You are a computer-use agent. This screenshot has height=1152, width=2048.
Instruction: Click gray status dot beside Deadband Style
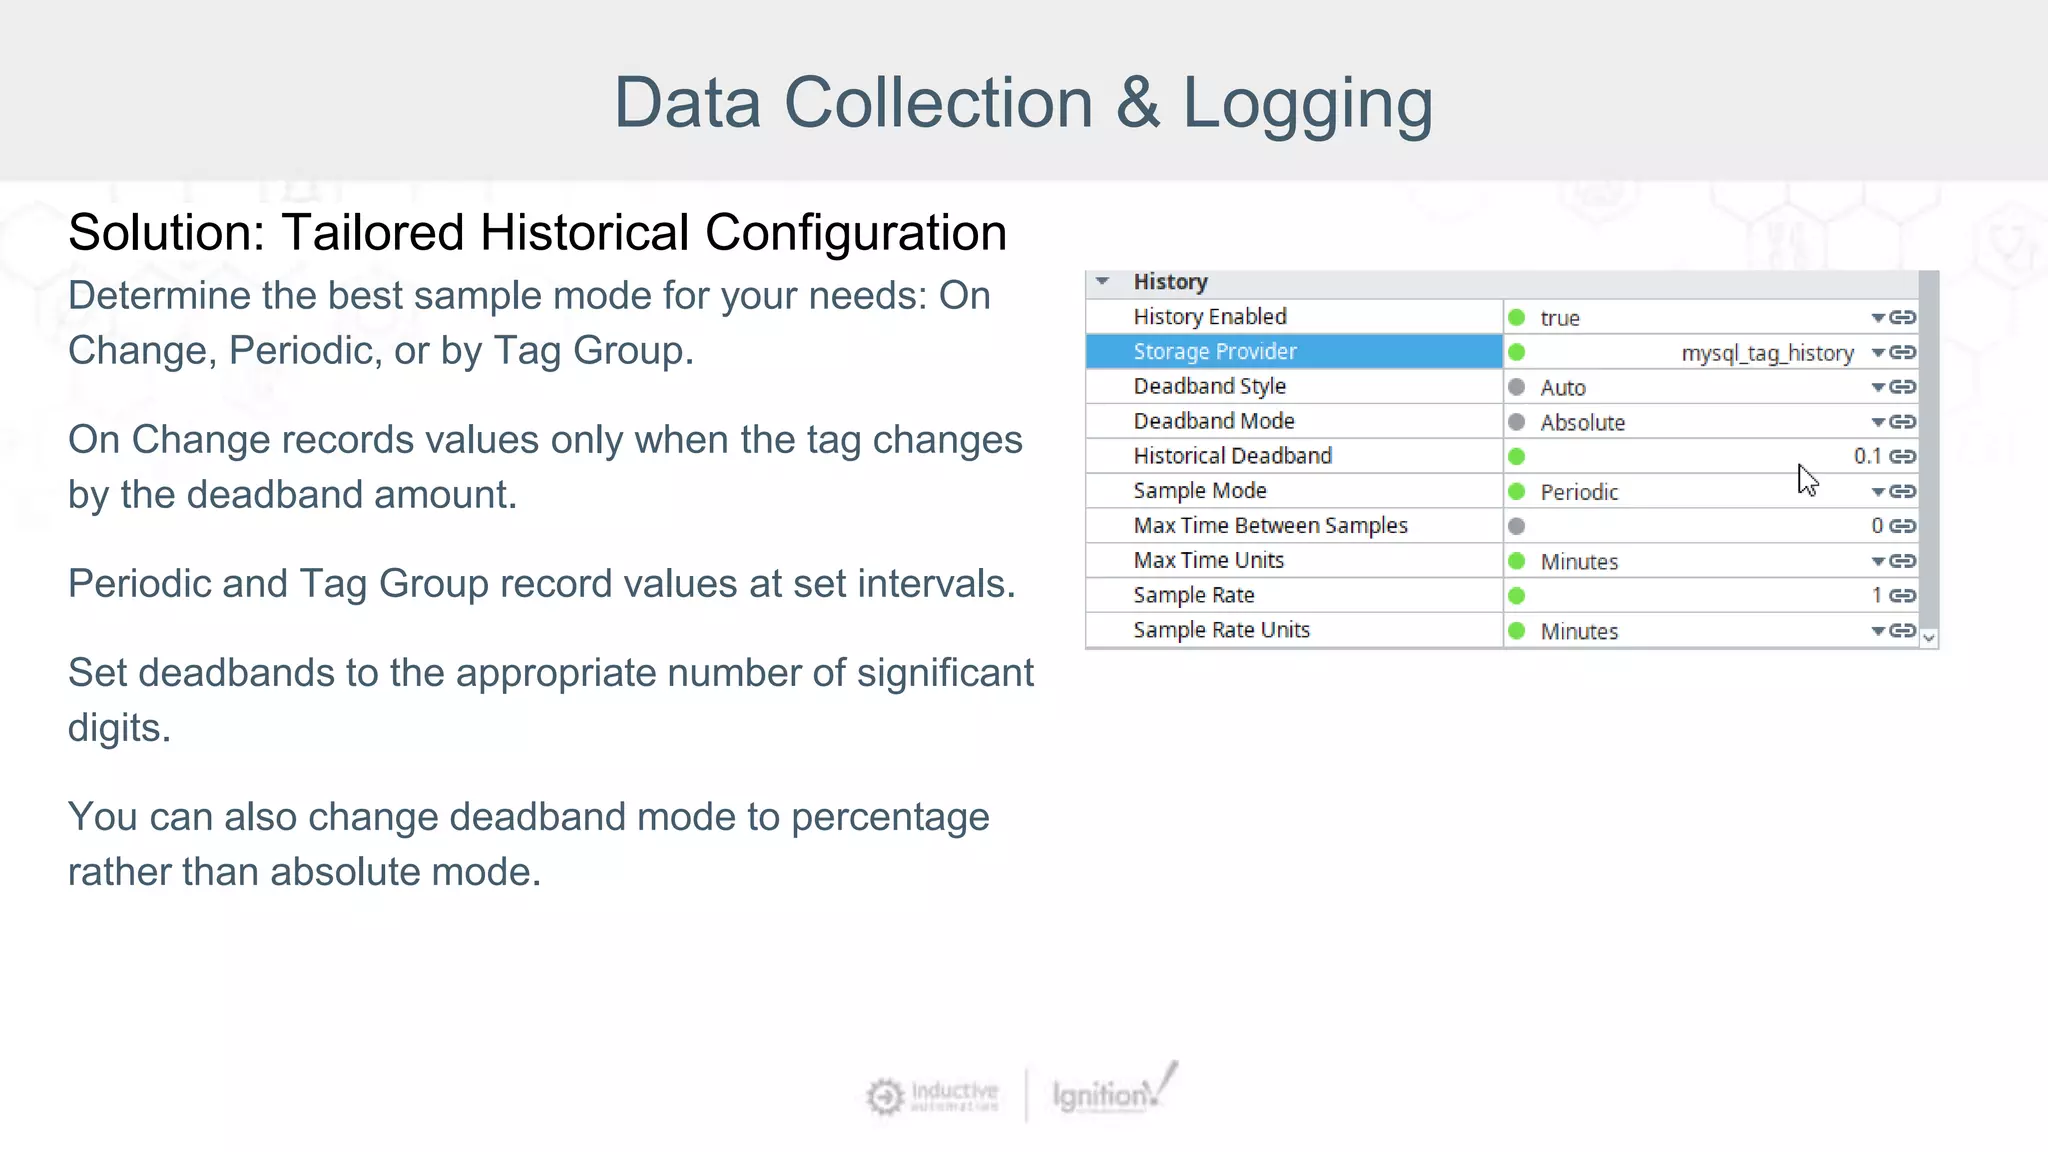click(x=1517, y=387)
